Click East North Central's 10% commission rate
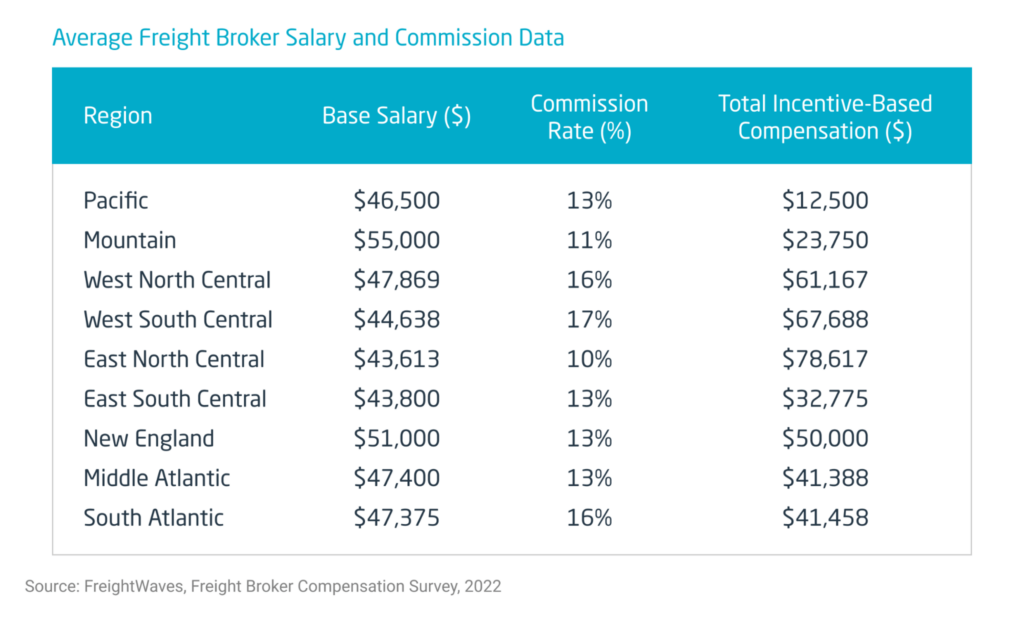The width and height of the screenshot is (1024, 623). tap(589, 359)
